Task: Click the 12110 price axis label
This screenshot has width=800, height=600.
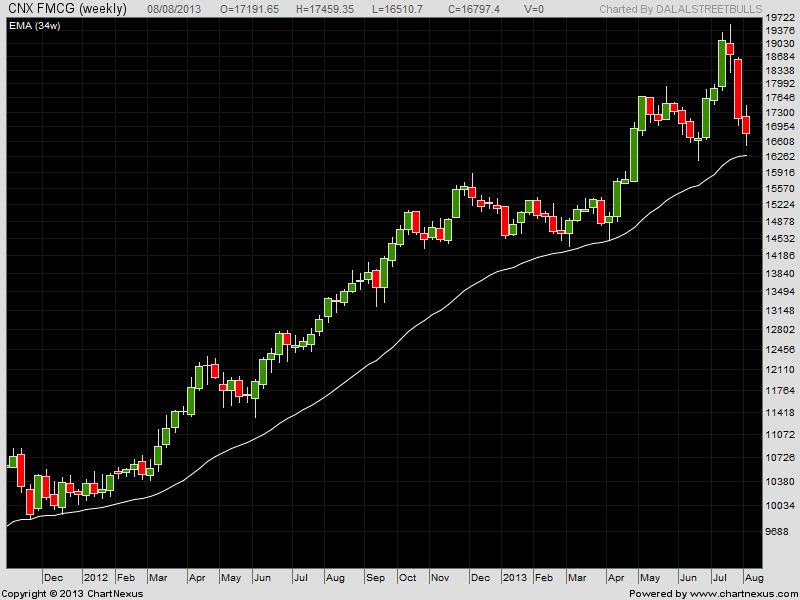Action: 780,369
